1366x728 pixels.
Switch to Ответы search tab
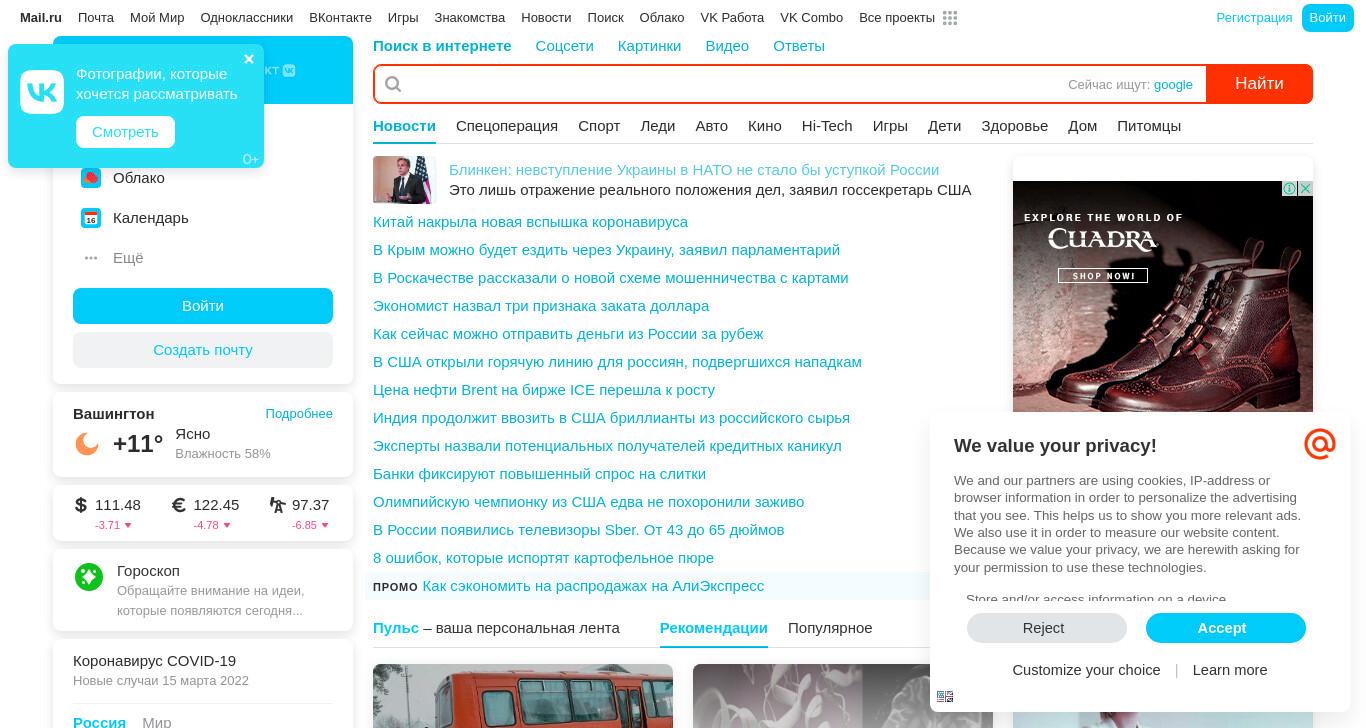pos(799,46)
